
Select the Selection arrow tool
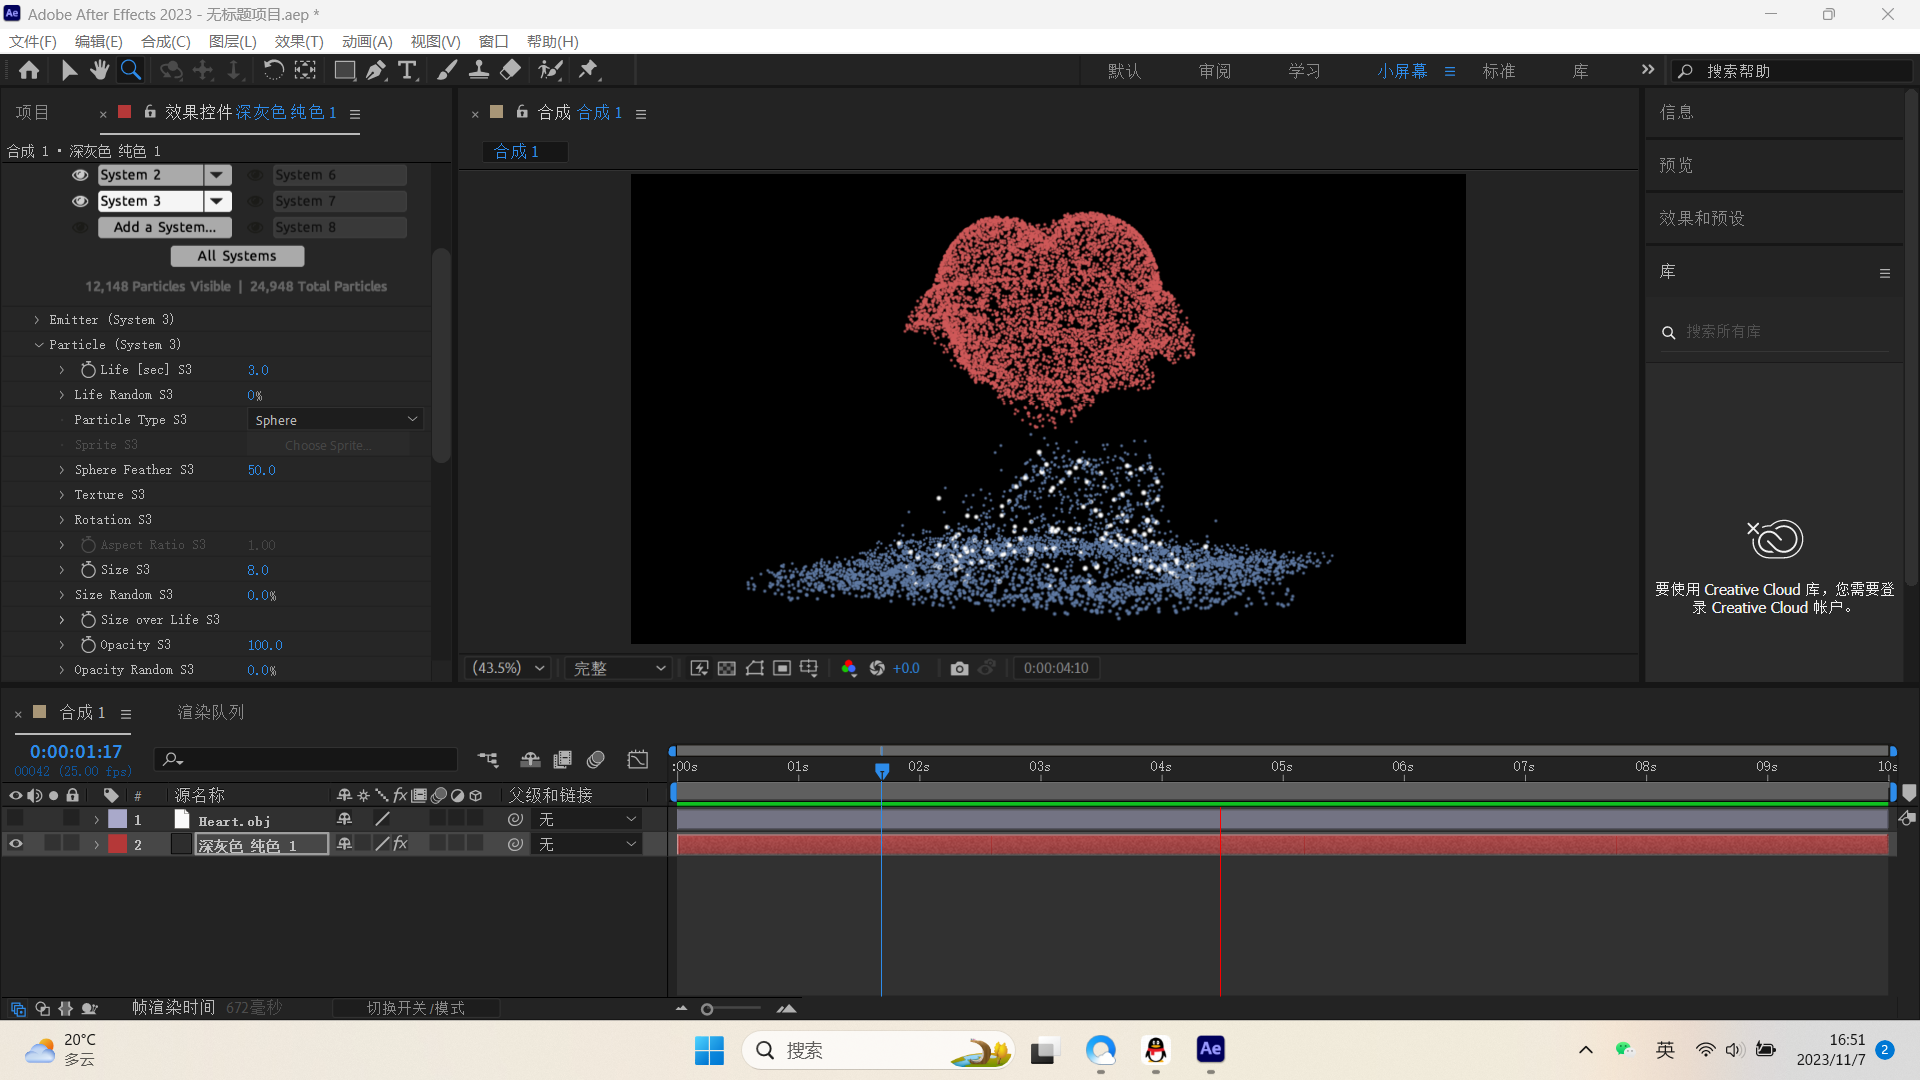pyautogui.click(x=69, y=70)
